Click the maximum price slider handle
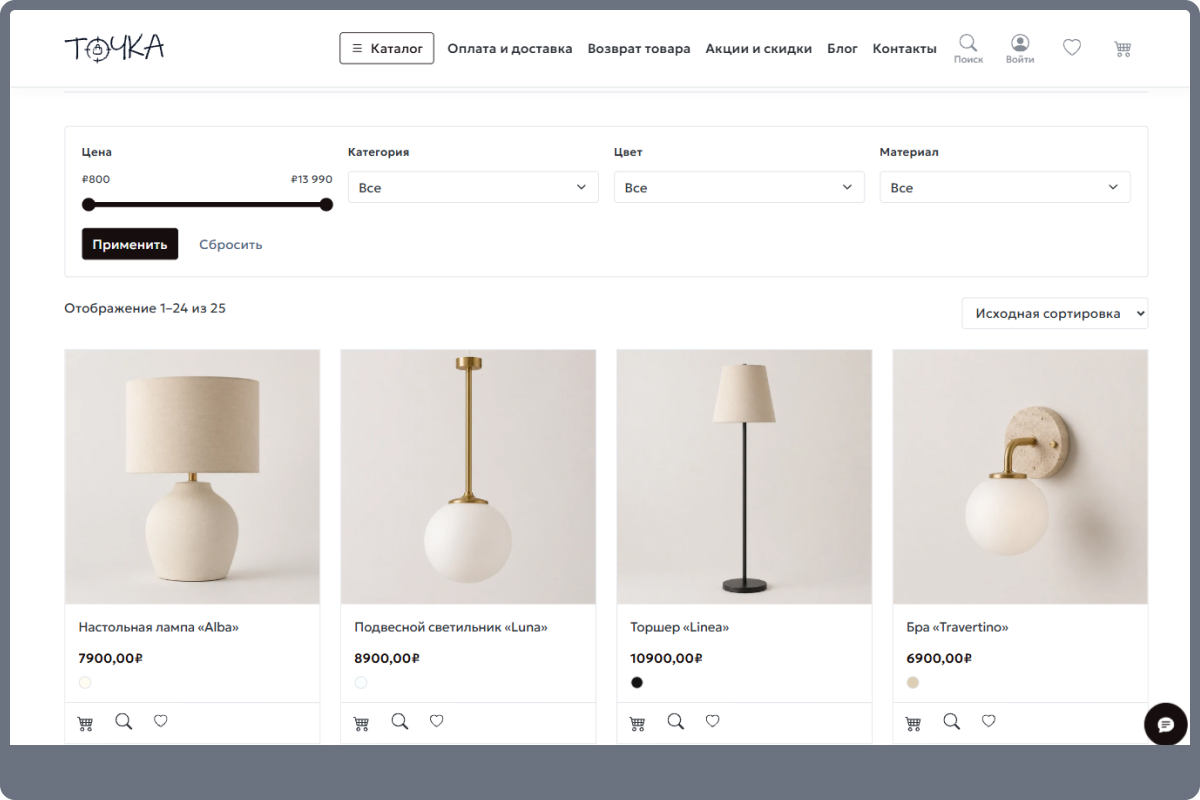1200x800 pixels. tap(326, 204)
